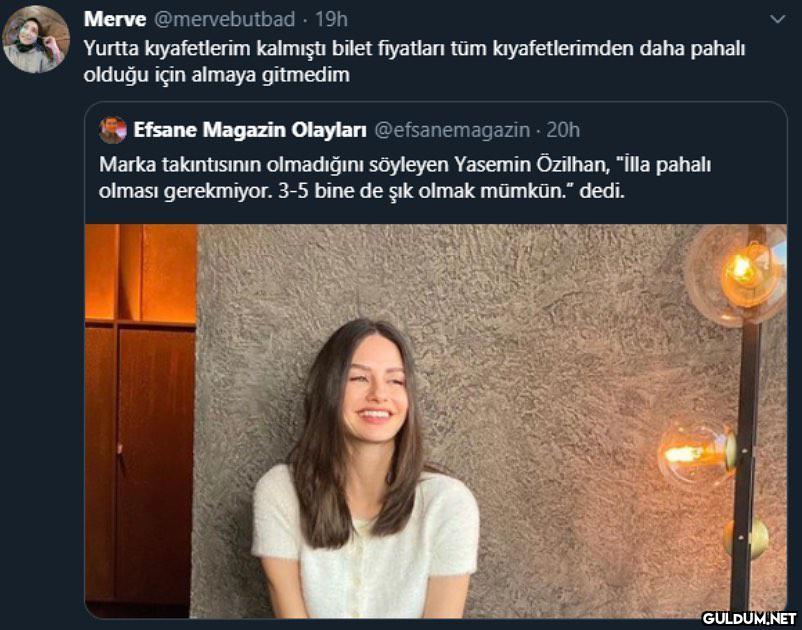The height and width of the screenshot is (630, 802).
Task: Click the woman's white knit top
Action: click(x=366, y=545)
